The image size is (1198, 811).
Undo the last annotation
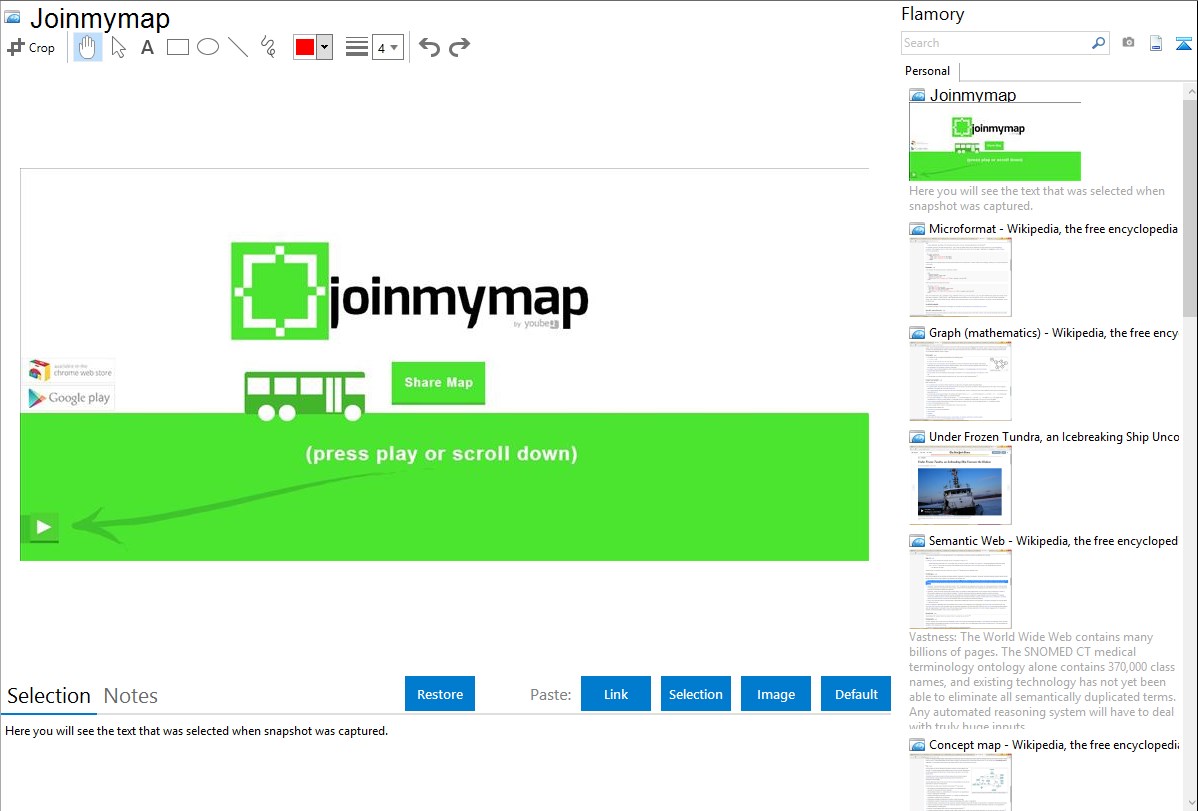click(x=429, y=47)
